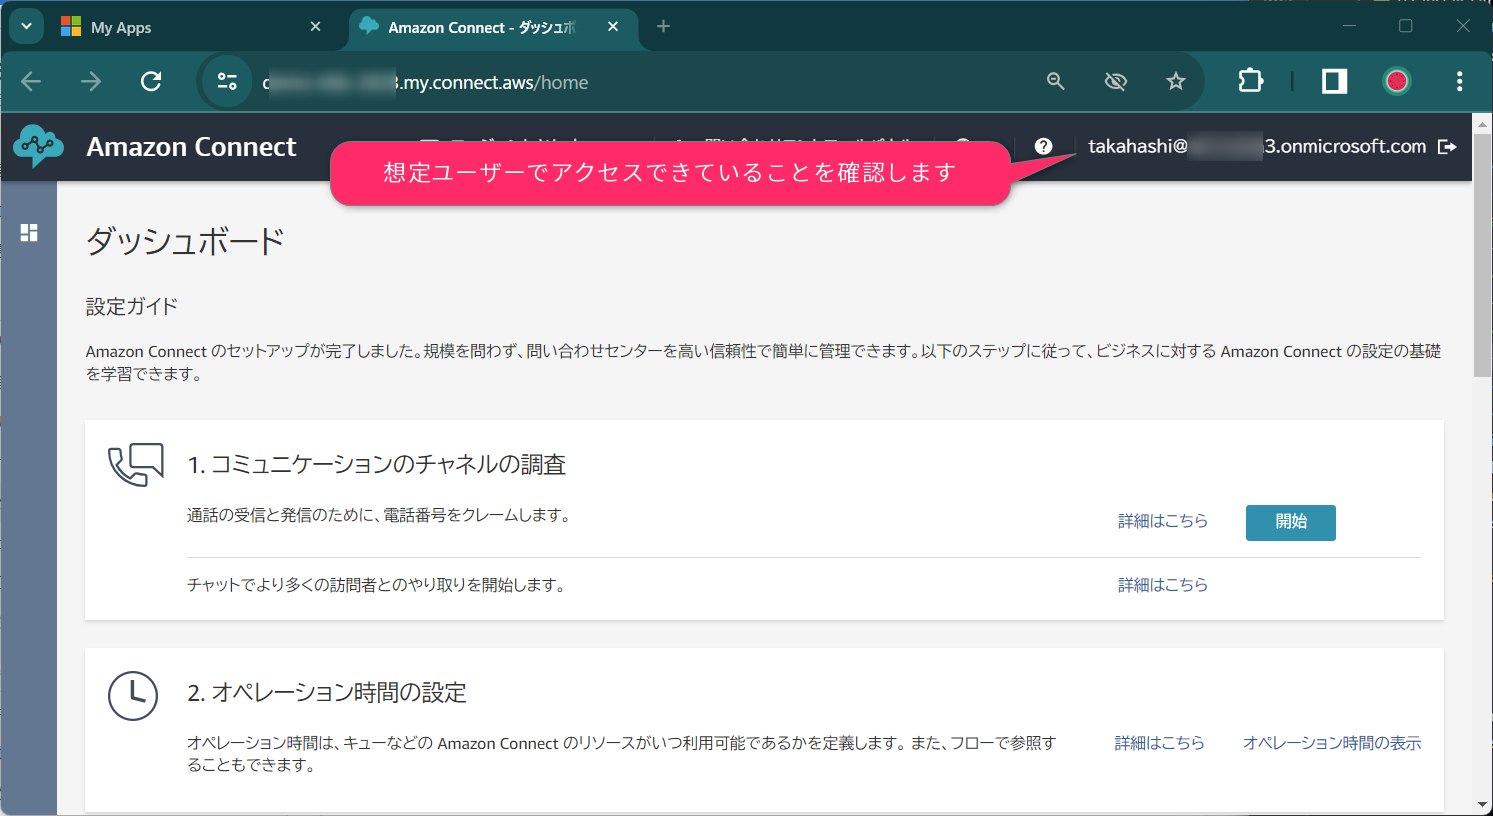Open the browser profile avatar

(x=1397, y=82)
